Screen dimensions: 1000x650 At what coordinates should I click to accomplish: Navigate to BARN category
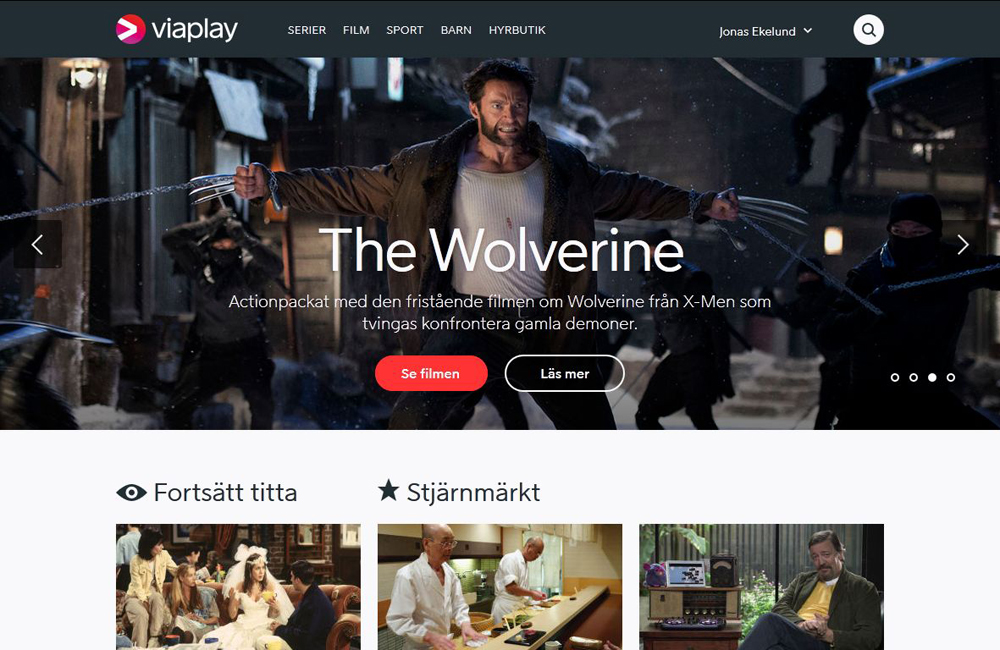[456, 30]
